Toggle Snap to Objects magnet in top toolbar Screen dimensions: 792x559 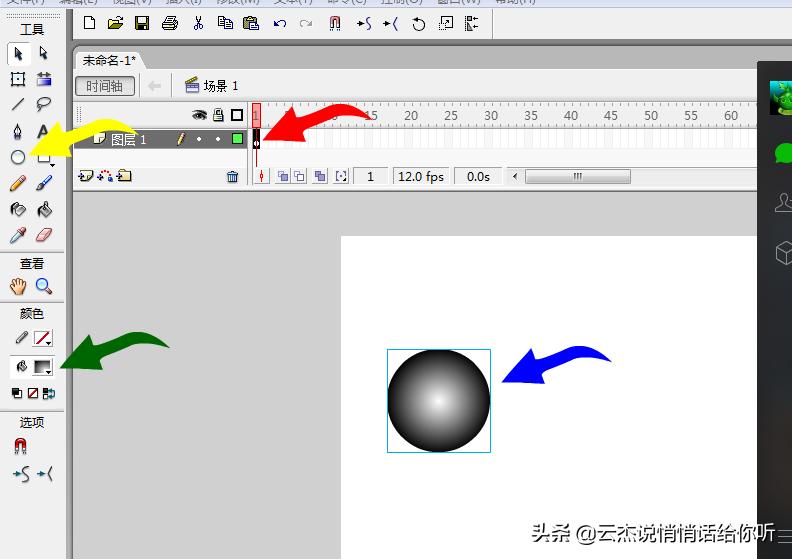pyautogui.click(x=335, y=23)
